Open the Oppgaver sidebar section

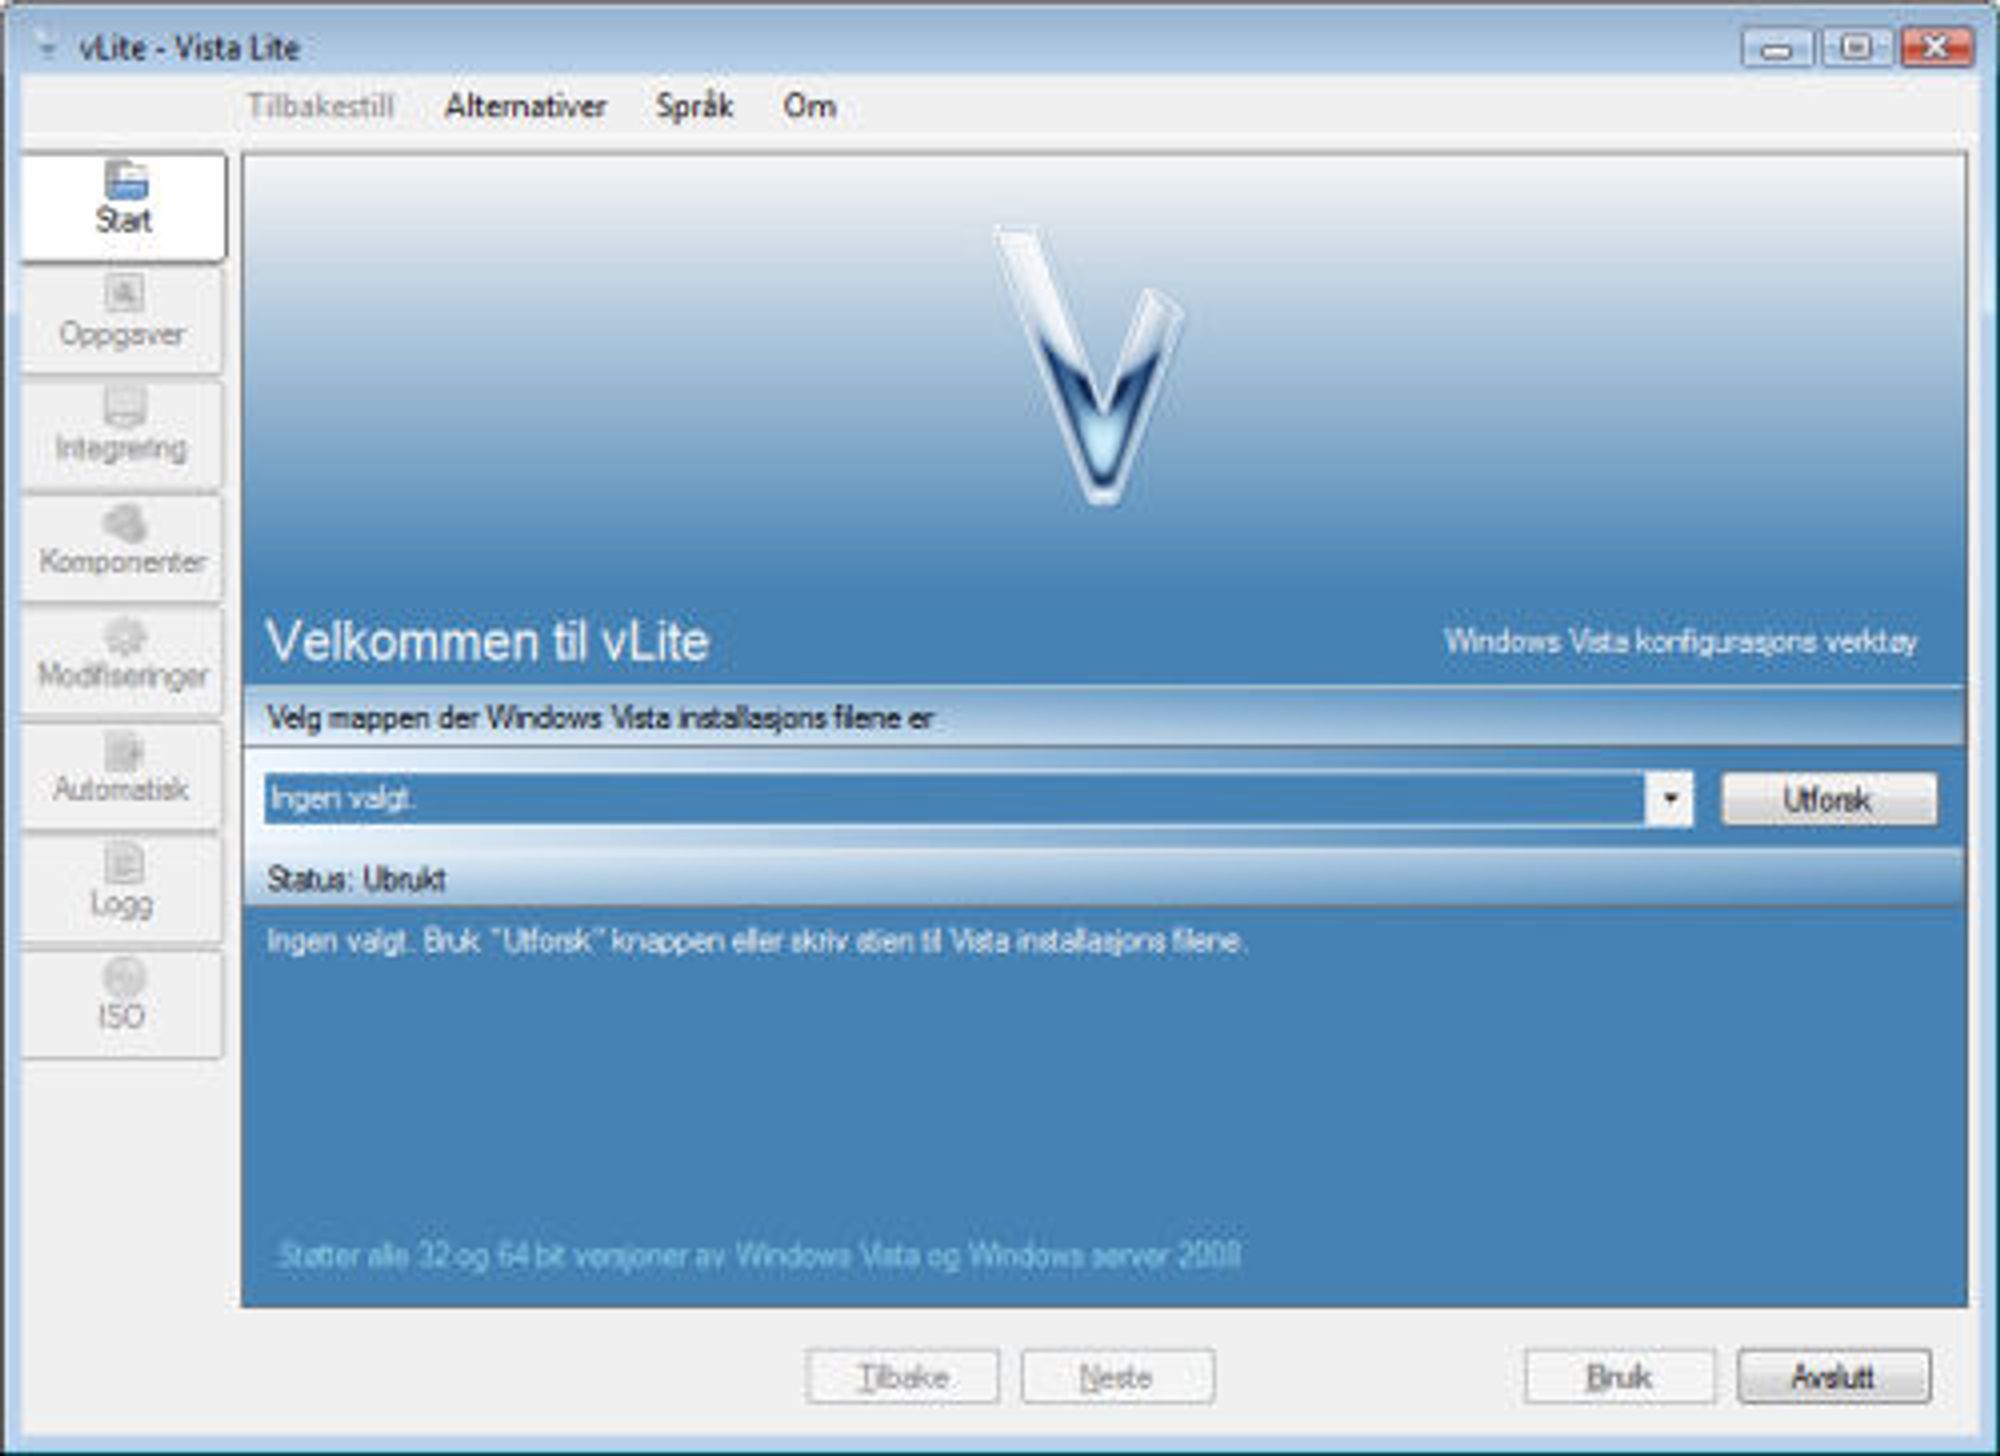click(122, 320)
